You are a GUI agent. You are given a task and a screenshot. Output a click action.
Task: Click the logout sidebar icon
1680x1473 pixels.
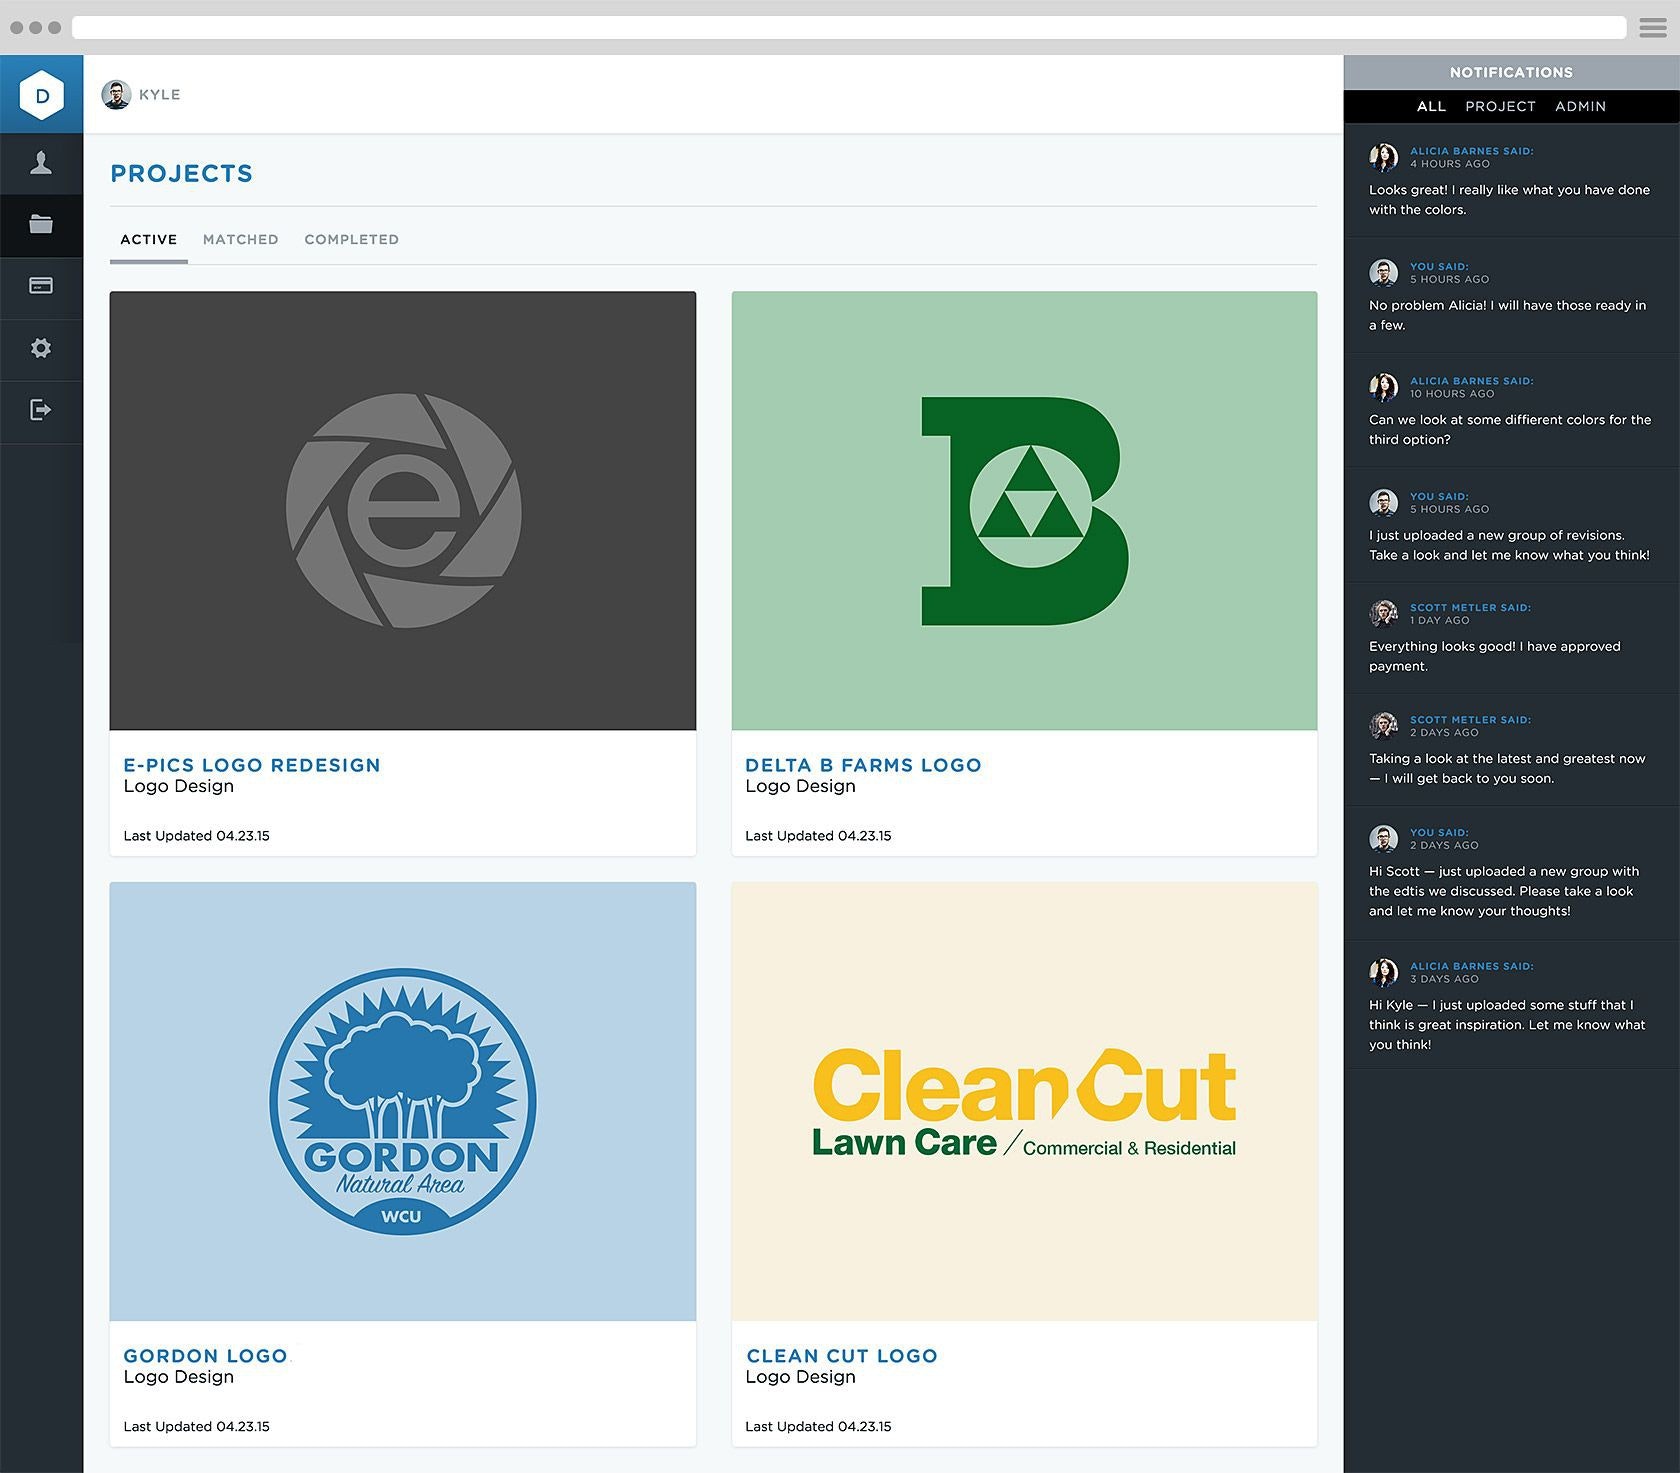pos(41,410)
